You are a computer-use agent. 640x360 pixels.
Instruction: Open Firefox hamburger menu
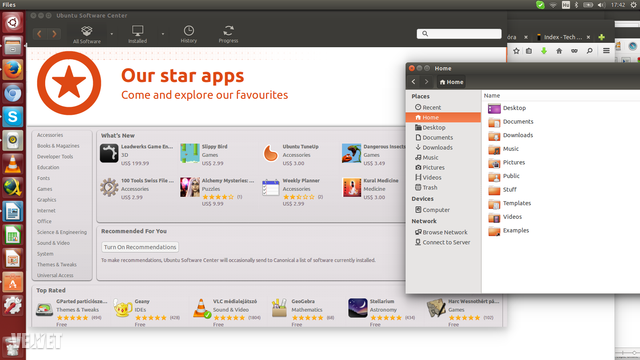(x=606, y=51)
